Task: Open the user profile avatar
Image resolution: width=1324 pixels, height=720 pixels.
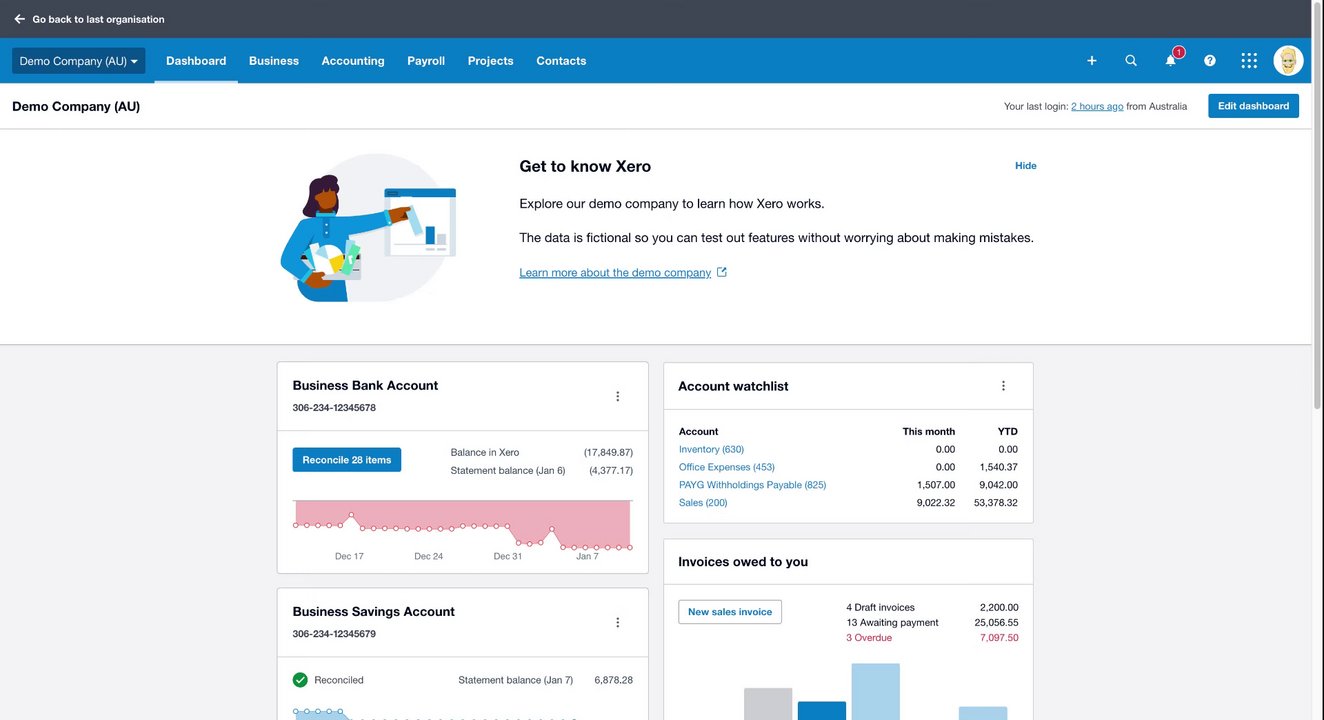Action: (x=1288, y=61)
